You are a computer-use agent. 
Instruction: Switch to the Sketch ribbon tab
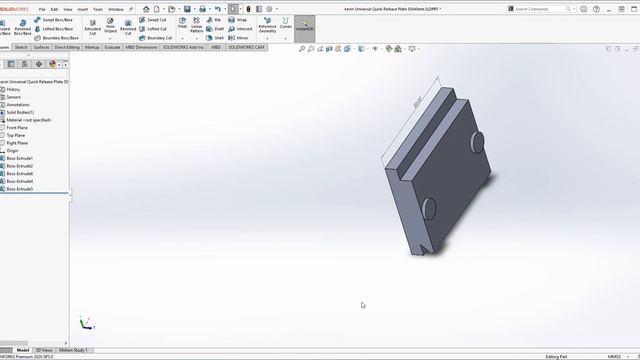(x=21, y=47)
